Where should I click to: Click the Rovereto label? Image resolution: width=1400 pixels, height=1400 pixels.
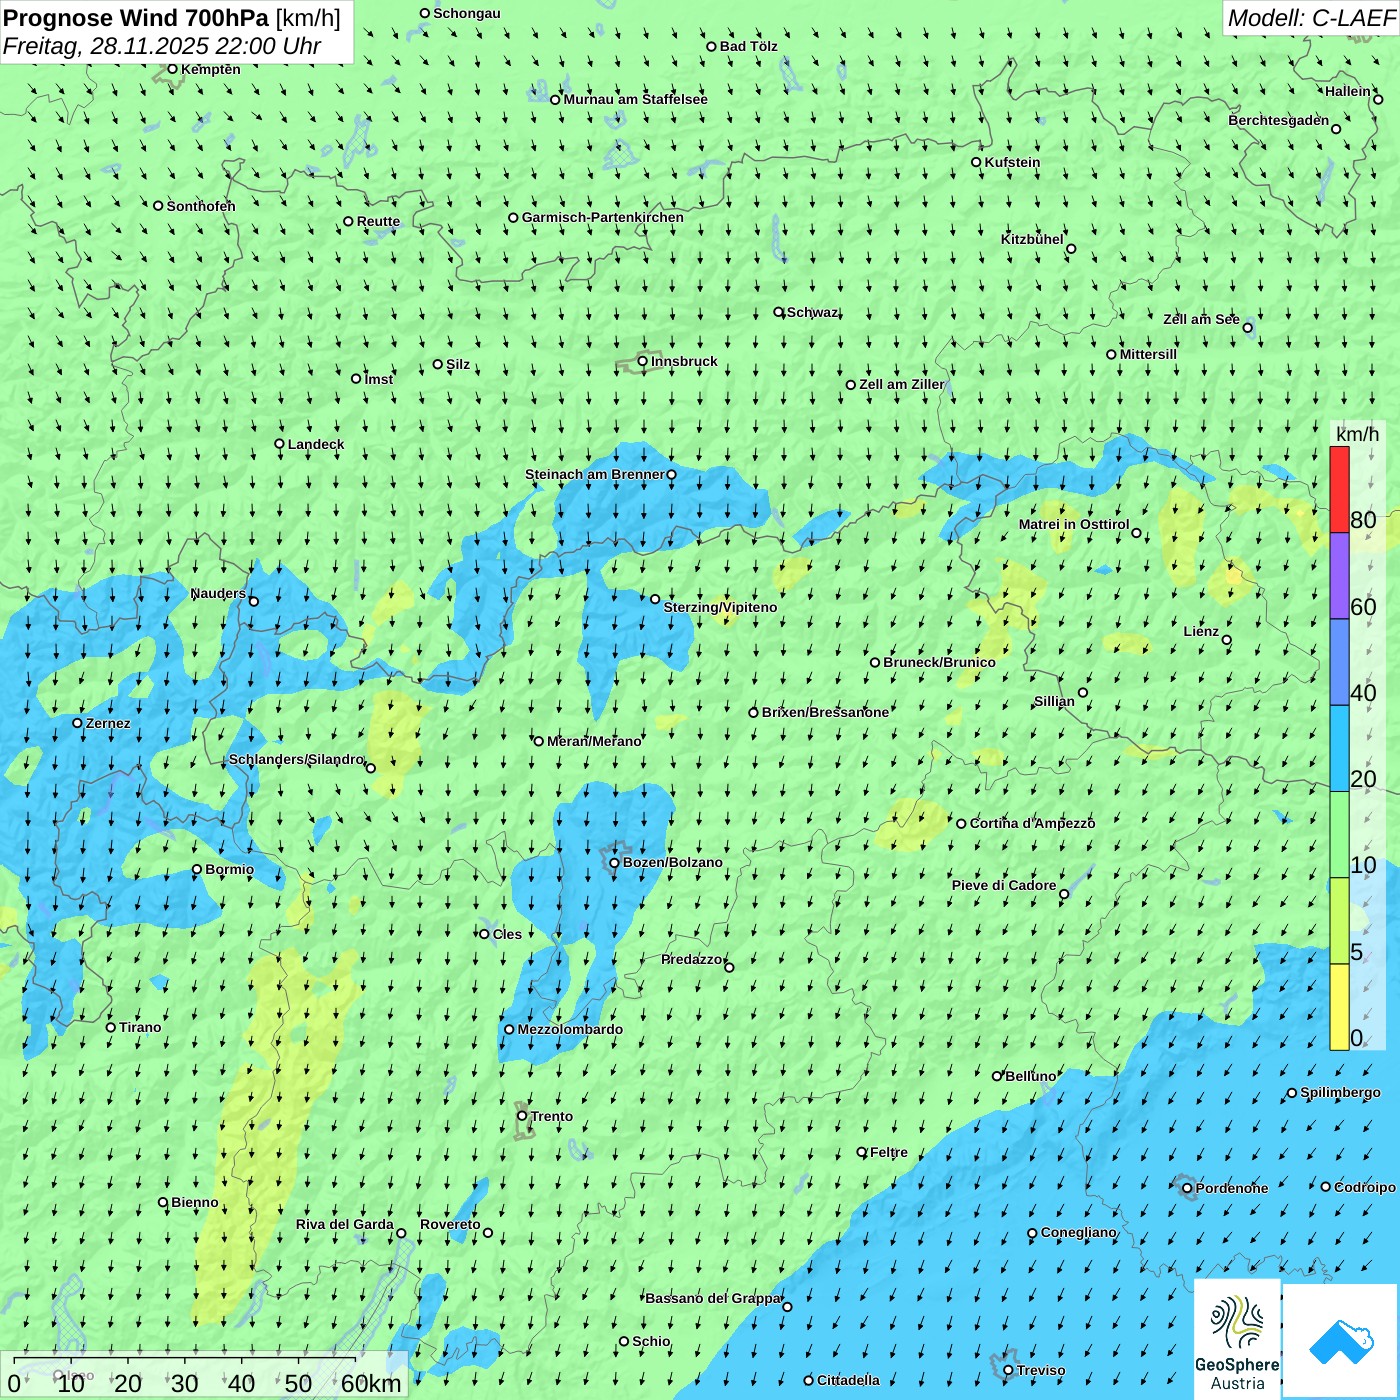coord(450,1224)
